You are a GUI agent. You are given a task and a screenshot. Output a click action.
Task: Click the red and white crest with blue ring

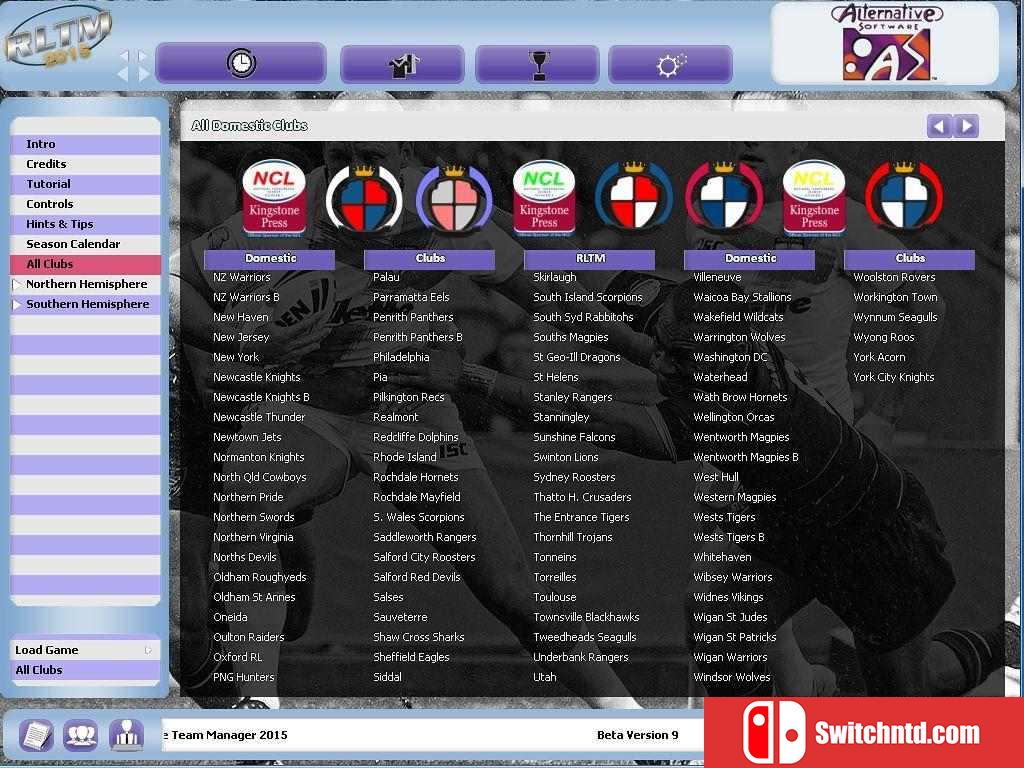click(x=633, y=199)
